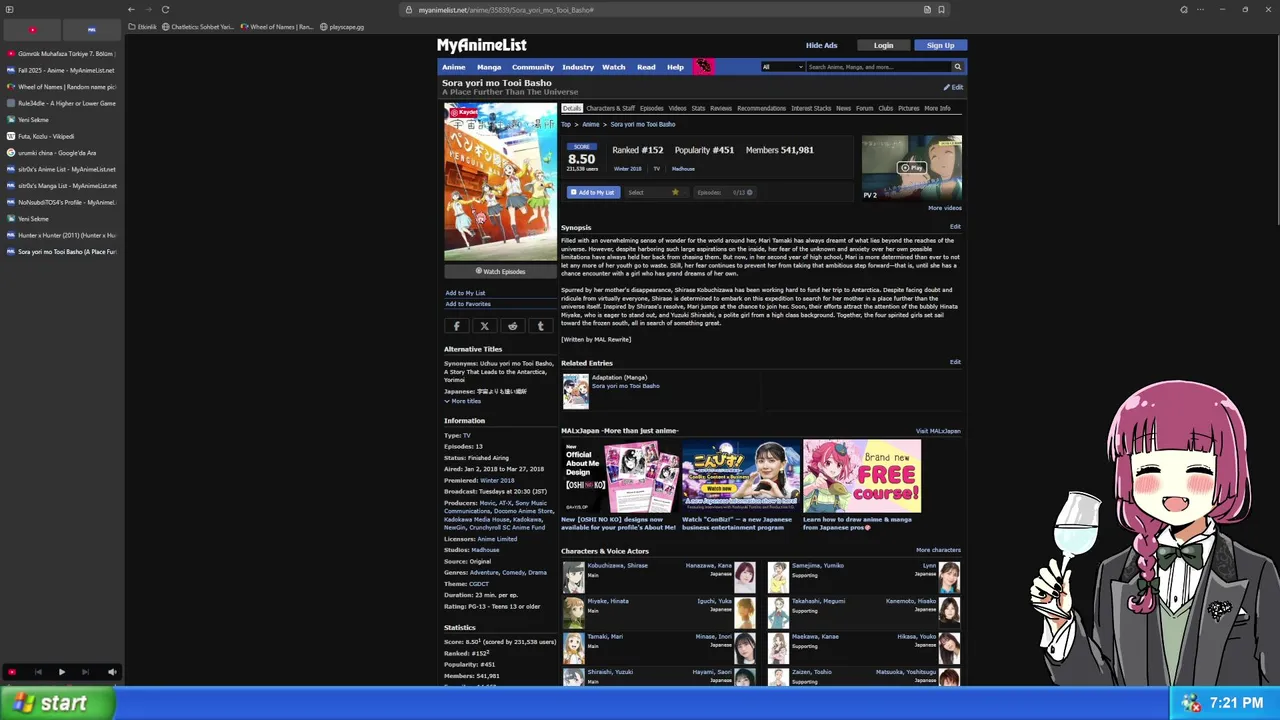Image resolution: width=1280 pixels, height=720 pixels.
Task: Open the pinned MAL tab tile
Action: (92, 30)
